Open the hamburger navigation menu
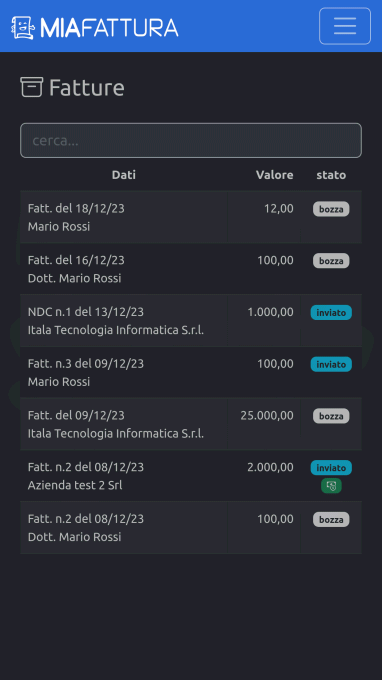This screenshot has width=382, height=680. [x=345, y=26]
